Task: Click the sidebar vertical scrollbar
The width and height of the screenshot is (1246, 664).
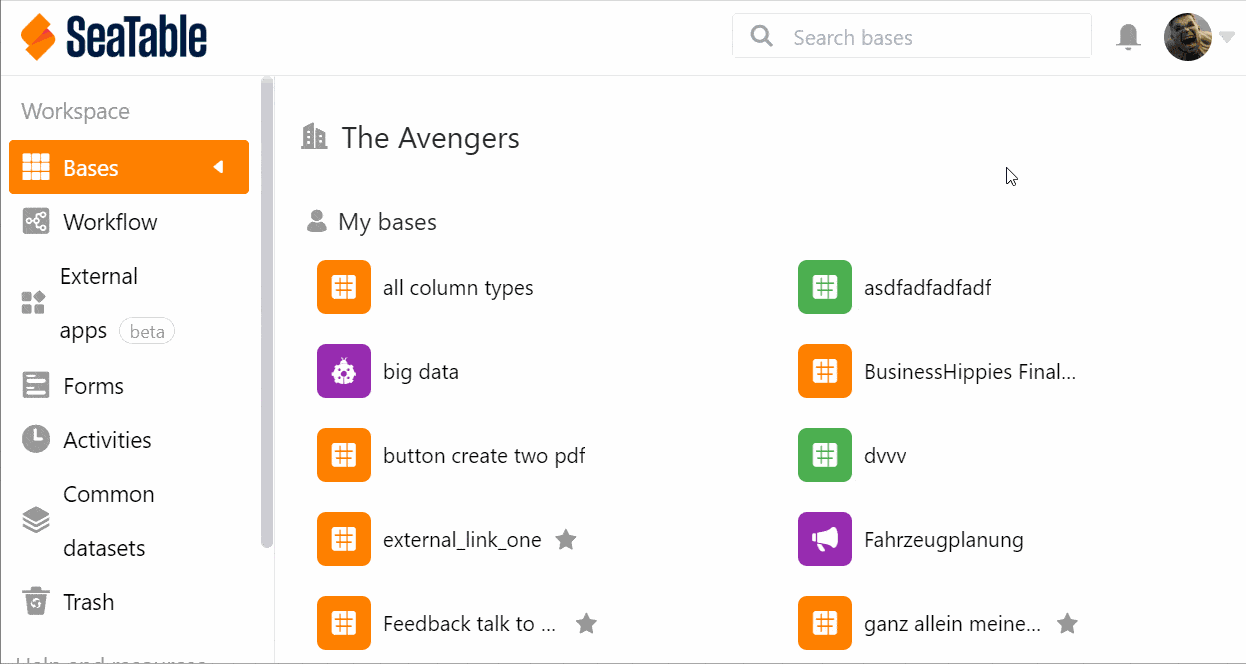Action: click(x=266, y=310)
